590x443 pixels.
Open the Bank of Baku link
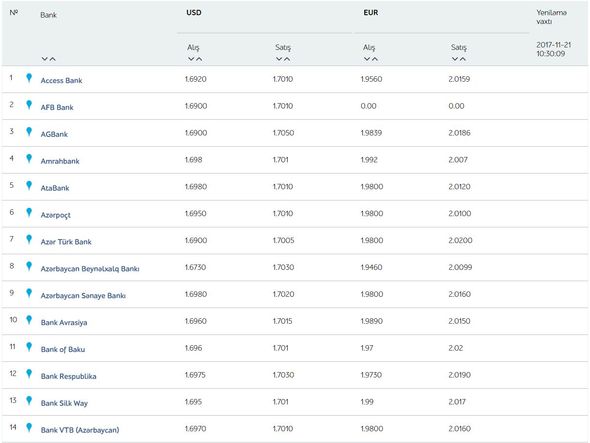click(63, 350)
